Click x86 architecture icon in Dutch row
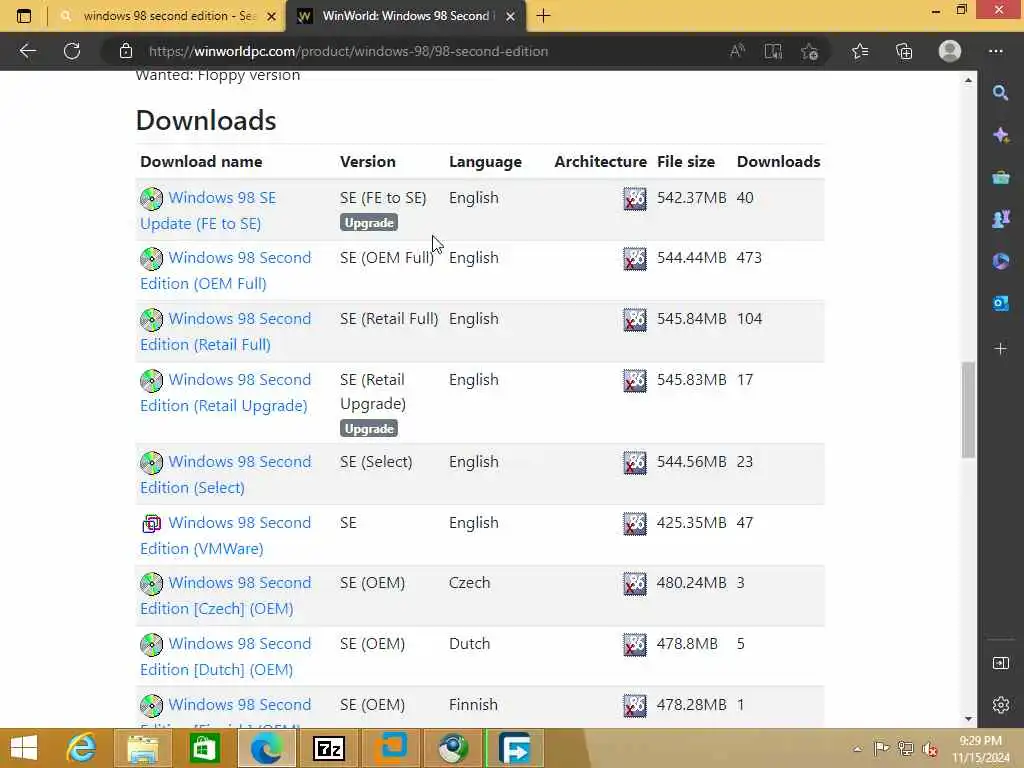 pyautogui.click(x=635, y=645)
